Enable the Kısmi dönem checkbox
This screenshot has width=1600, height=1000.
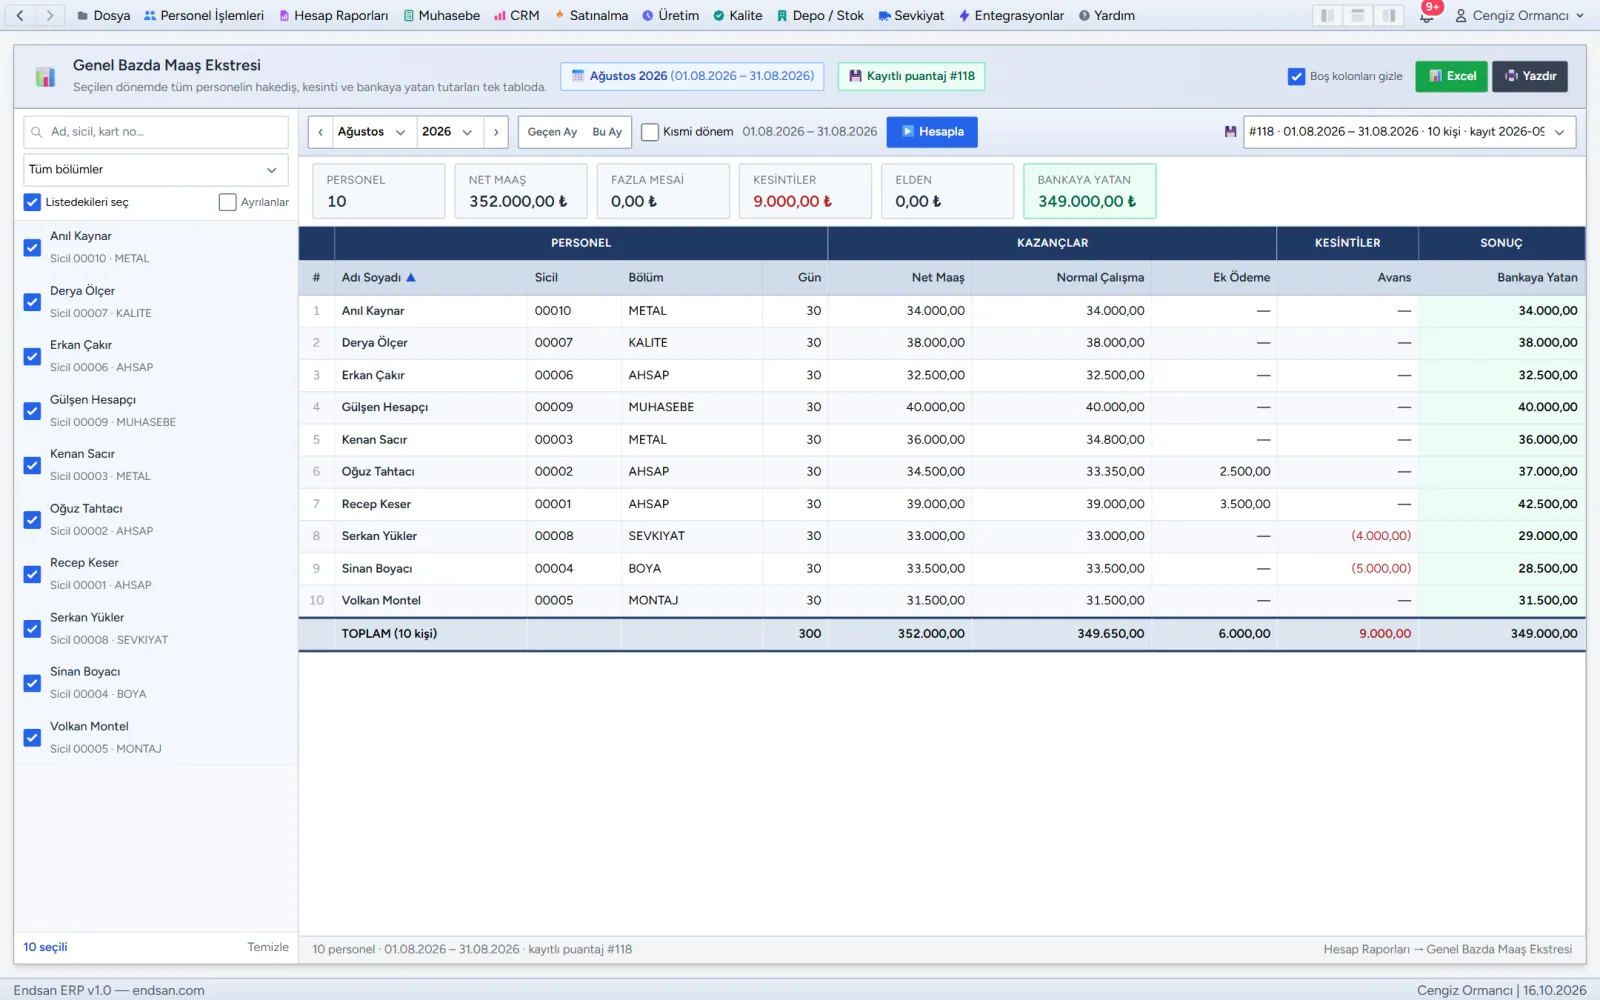pyautogui.click(x=650, y=132)
